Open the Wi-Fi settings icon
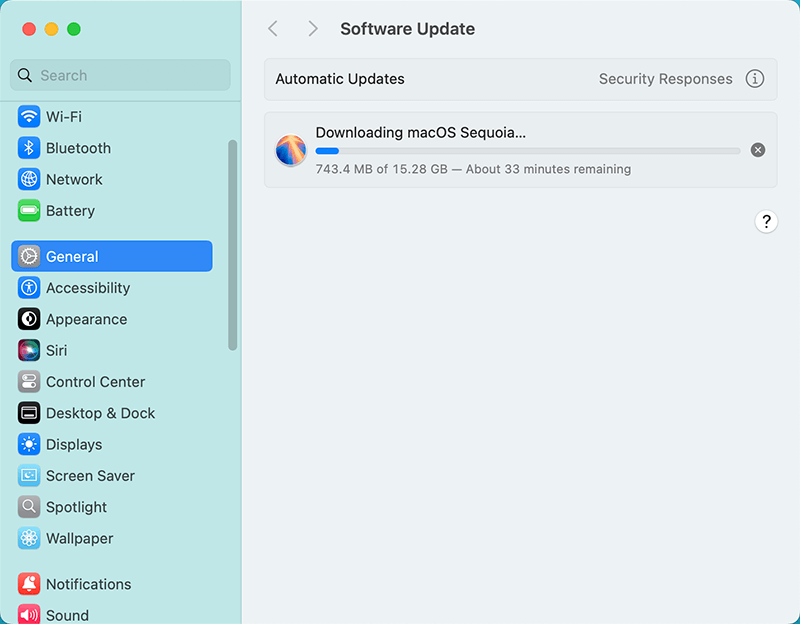 click(28, 117)
